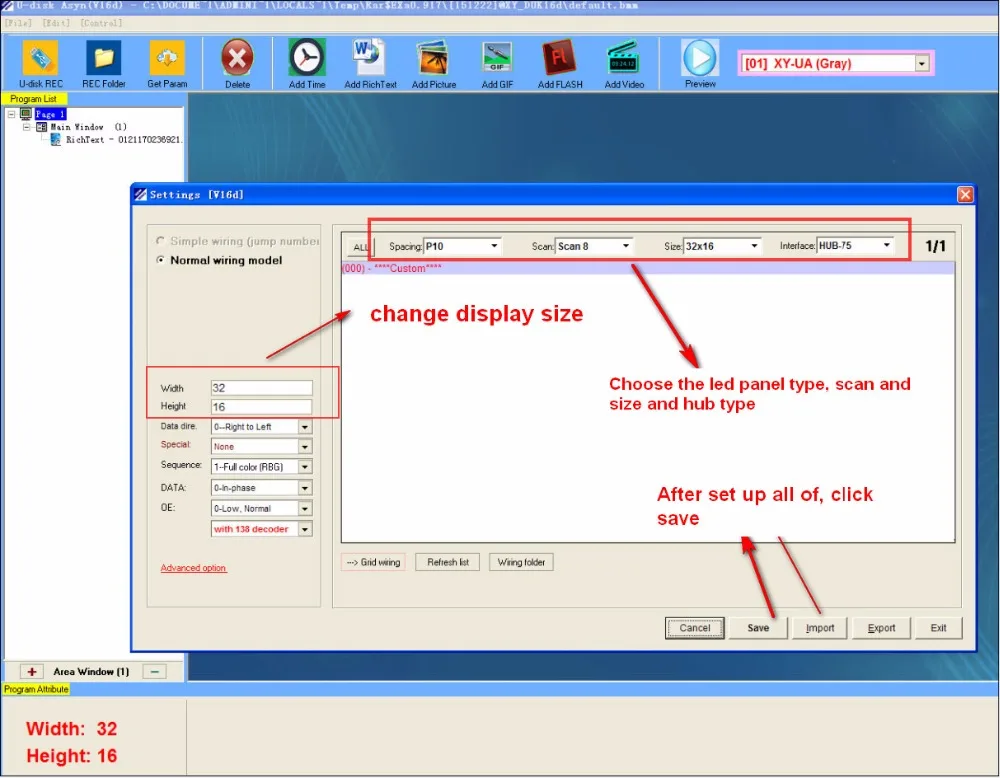Select the Program Attribute tab
This screenshot has width=1000, height=778.
[x=36, y=689]
